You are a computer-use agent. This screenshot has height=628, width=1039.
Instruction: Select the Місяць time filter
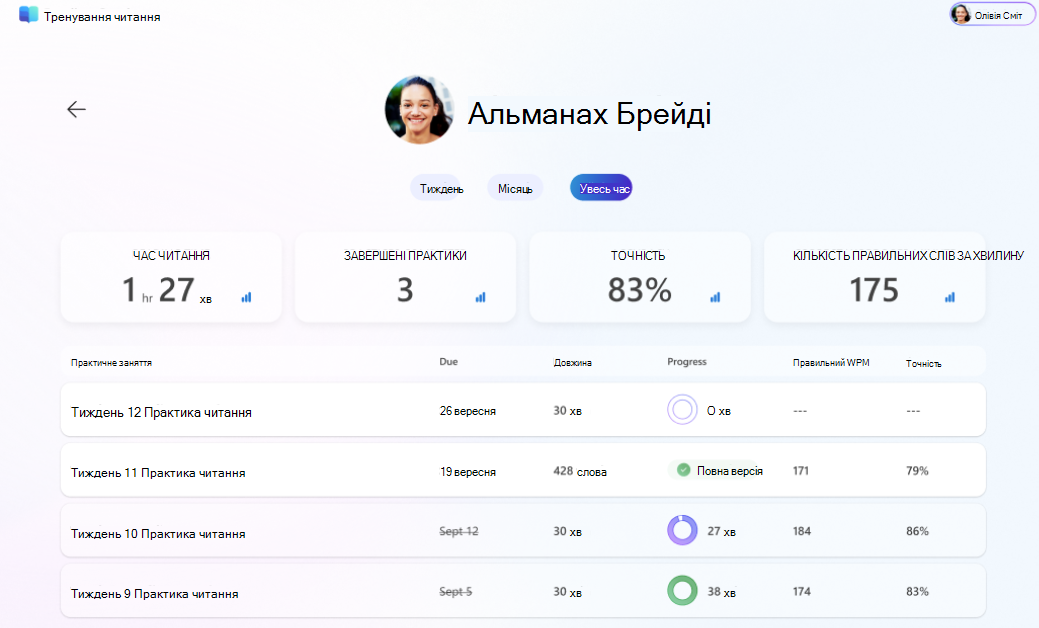coord(515,189)
